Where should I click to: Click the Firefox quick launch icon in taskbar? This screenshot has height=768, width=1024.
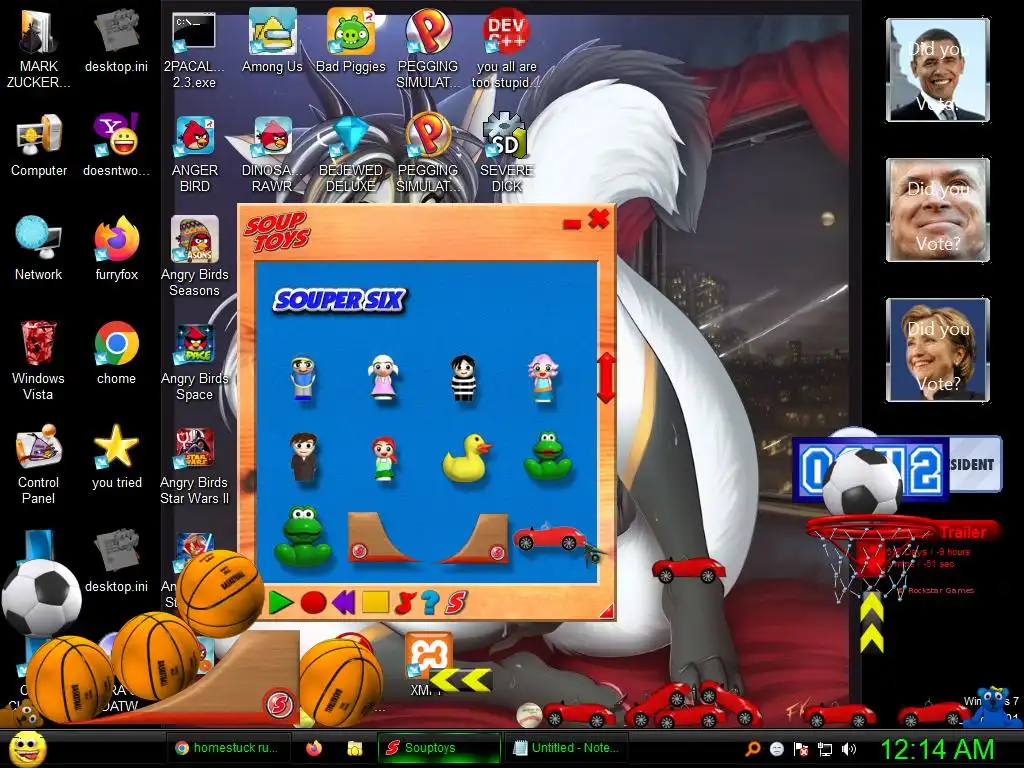coord(314,748)
